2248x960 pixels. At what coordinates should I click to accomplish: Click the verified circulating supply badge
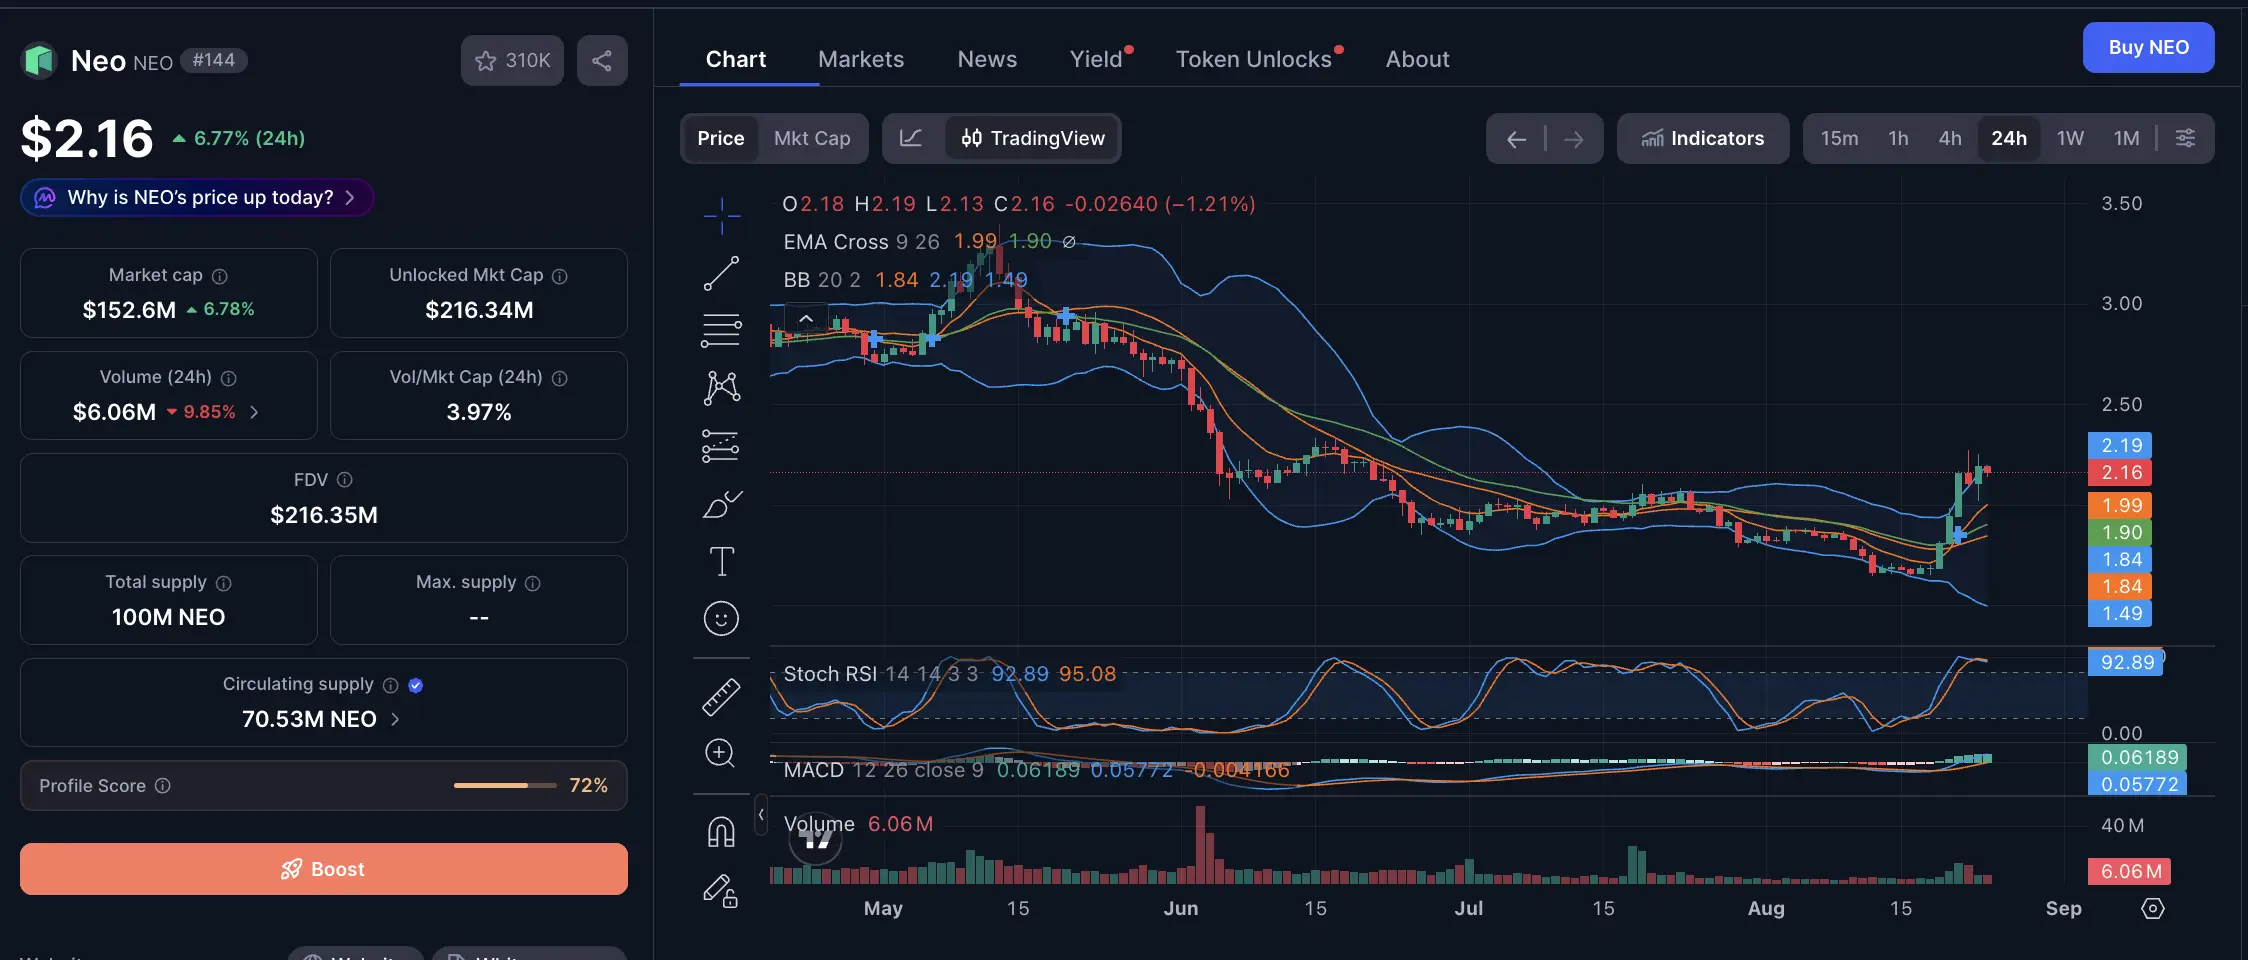(416, 685)
